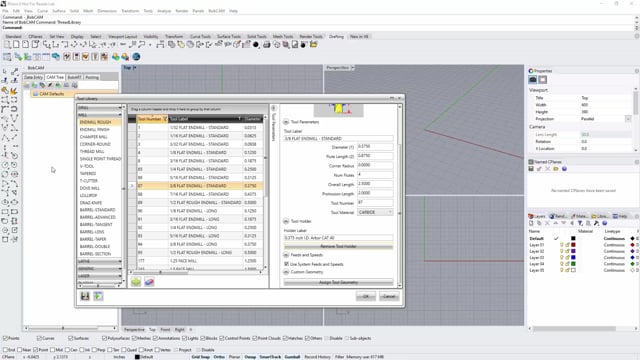Toggle the Surfaces selection filter checkbox
The height and width of the screenshot is (360, 640).
(x=71, y=338)
